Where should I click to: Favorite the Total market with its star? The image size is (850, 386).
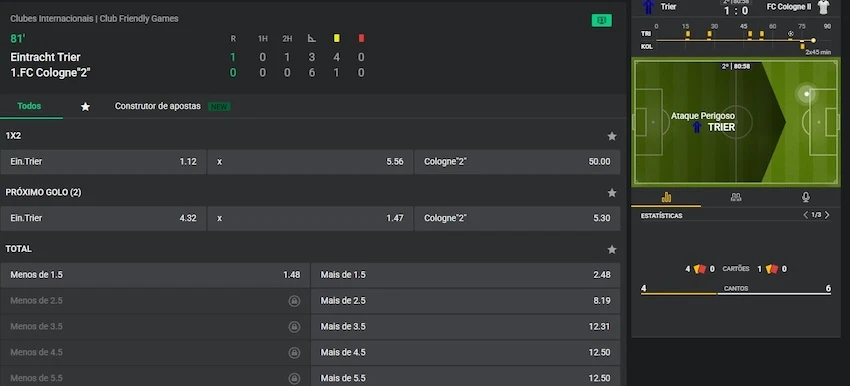click(x=612, y=249)
